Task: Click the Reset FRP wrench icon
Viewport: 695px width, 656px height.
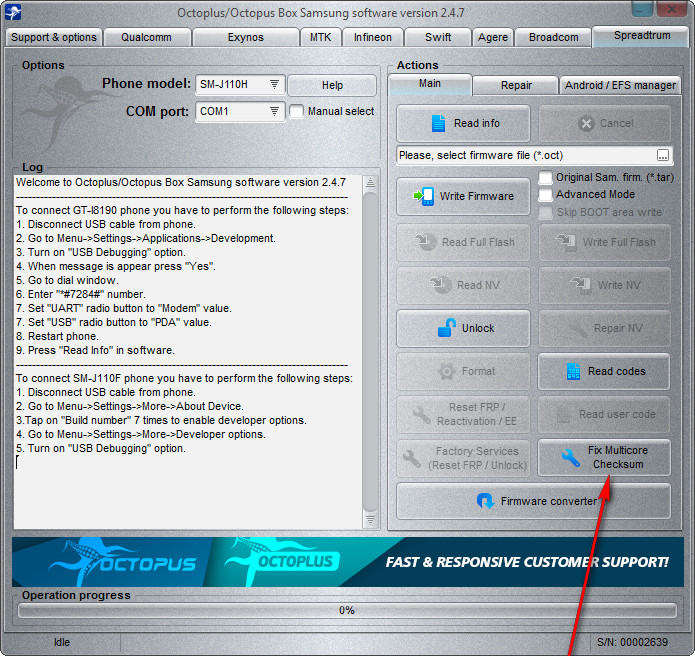Action: (x=421, y=414)
